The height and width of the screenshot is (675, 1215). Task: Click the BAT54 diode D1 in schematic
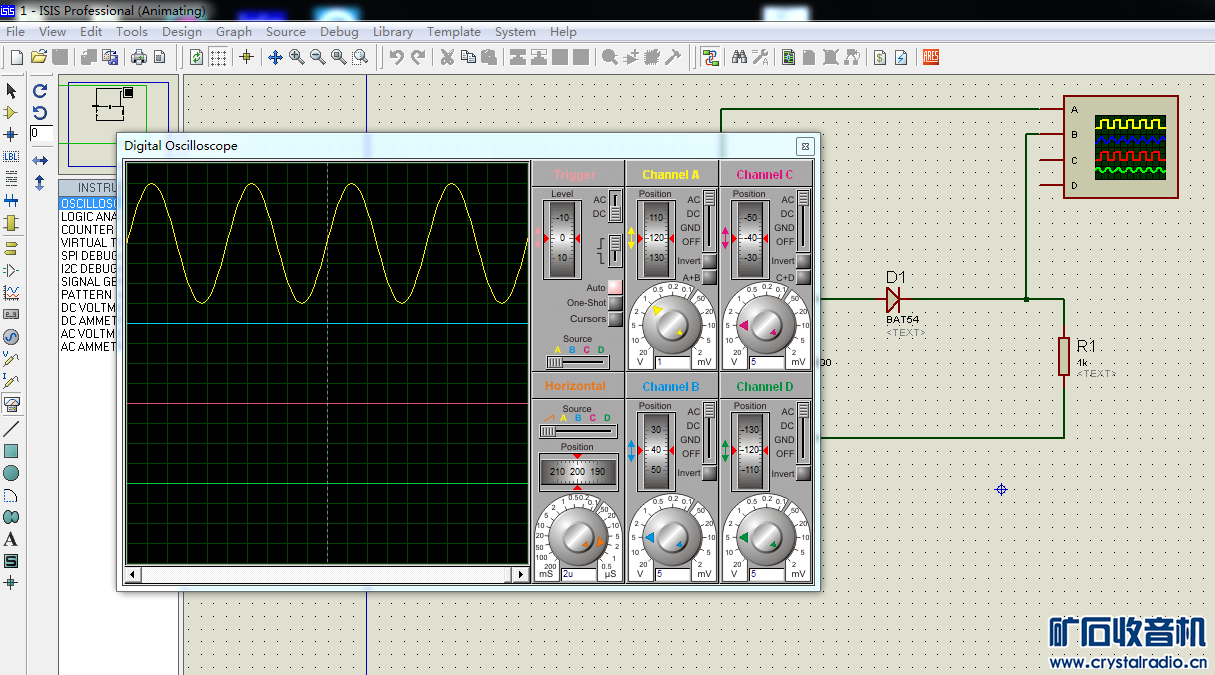tap(893, 299)
